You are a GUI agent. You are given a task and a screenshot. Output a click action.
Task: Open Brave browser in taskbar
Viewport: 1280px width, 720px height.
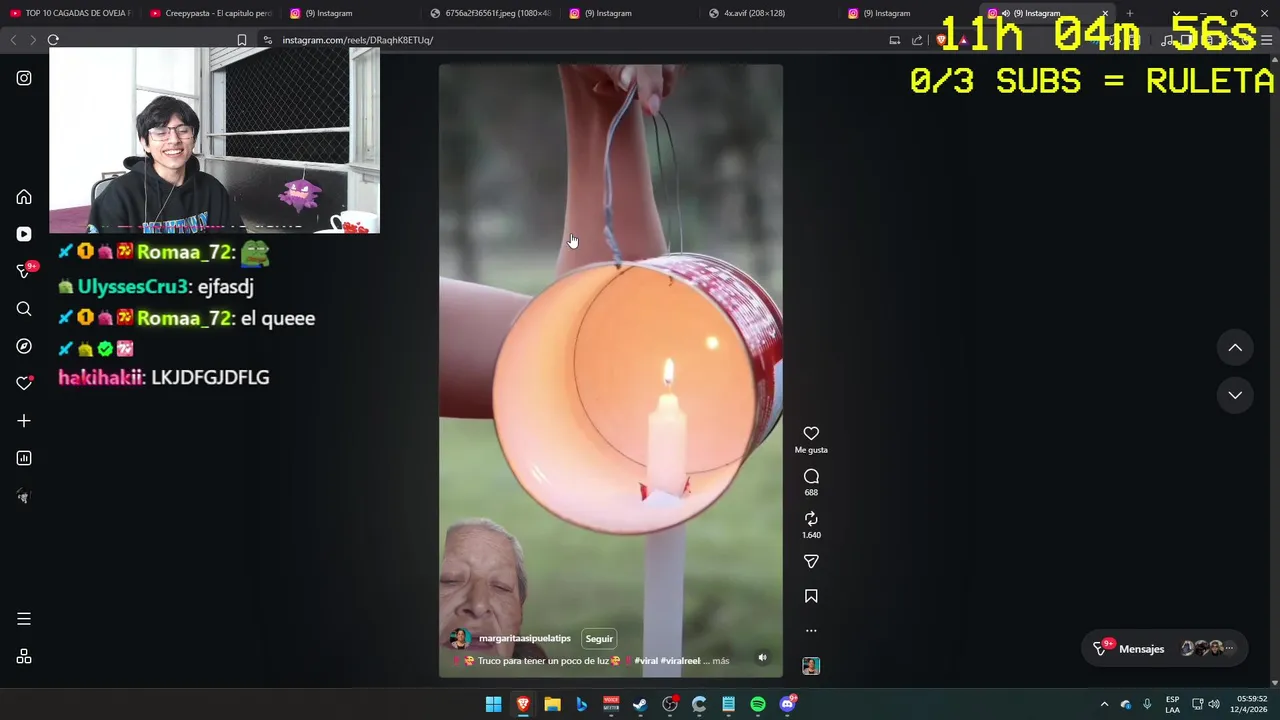[x=523, y=704]
